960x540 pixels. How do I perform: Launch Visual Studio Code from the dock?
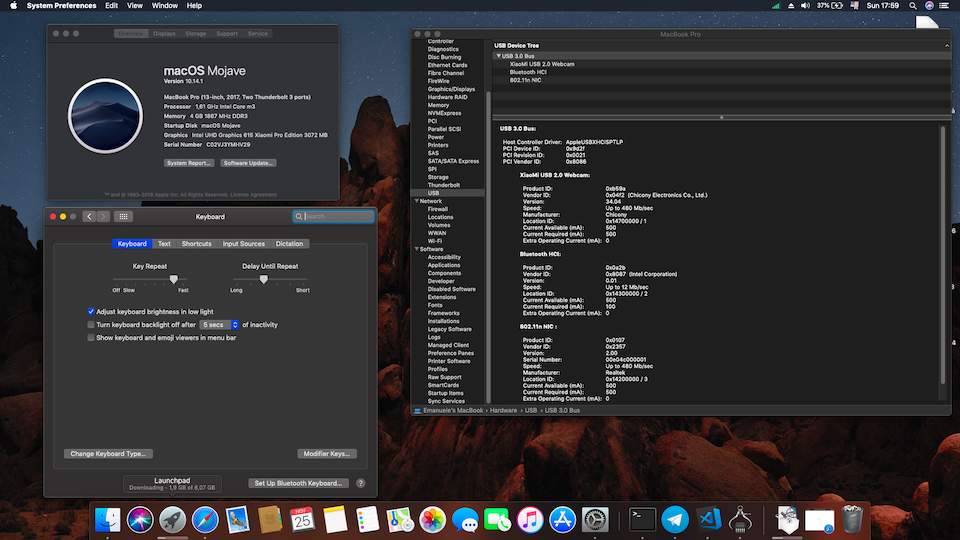coord(709,519)
